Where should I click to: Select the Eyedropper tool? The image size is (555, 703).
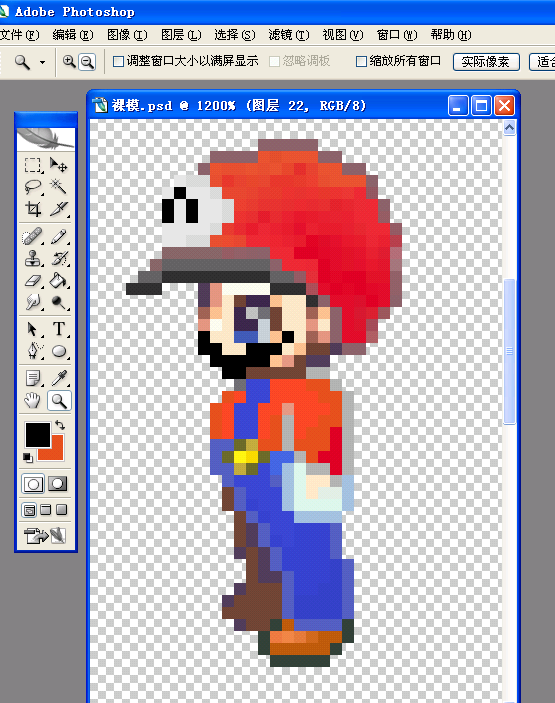58,378
